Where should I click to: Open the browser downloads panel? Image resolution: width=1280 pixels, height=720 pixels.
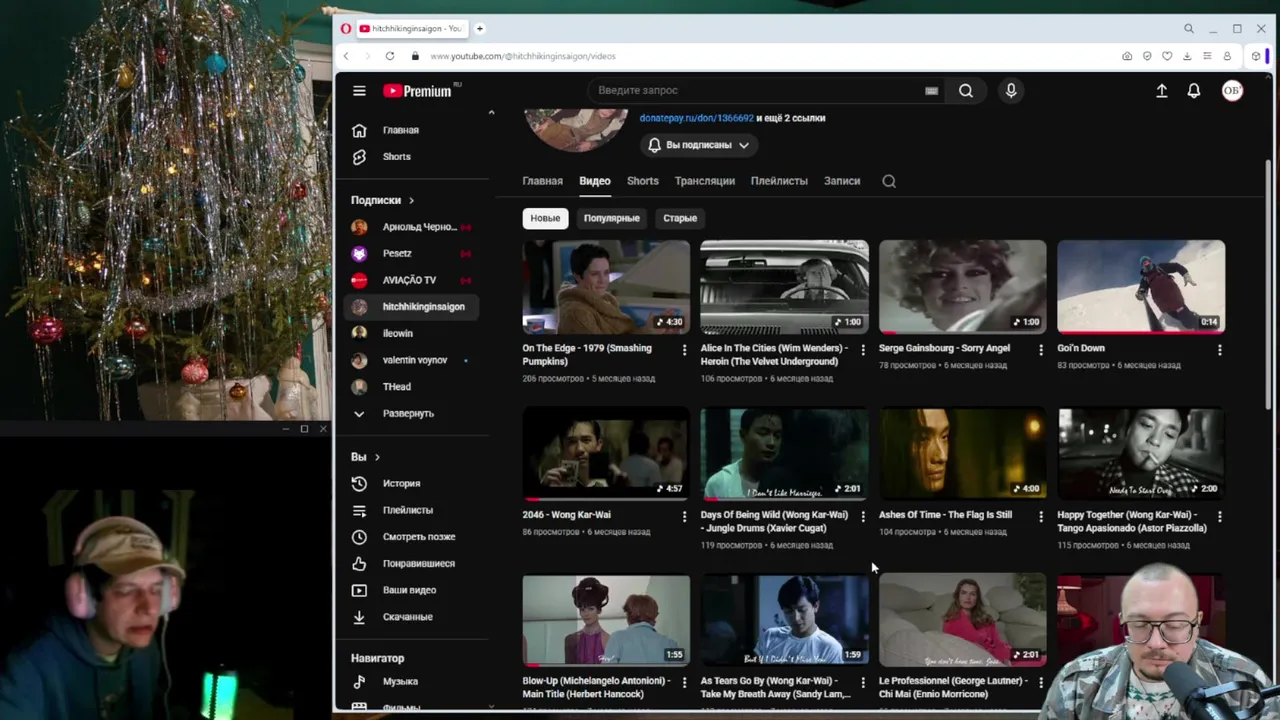coord(1187,56)
